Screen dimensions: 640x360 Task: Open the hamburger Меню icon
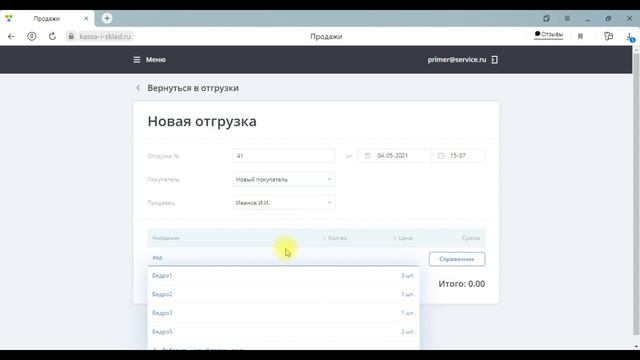click(137, 60)
